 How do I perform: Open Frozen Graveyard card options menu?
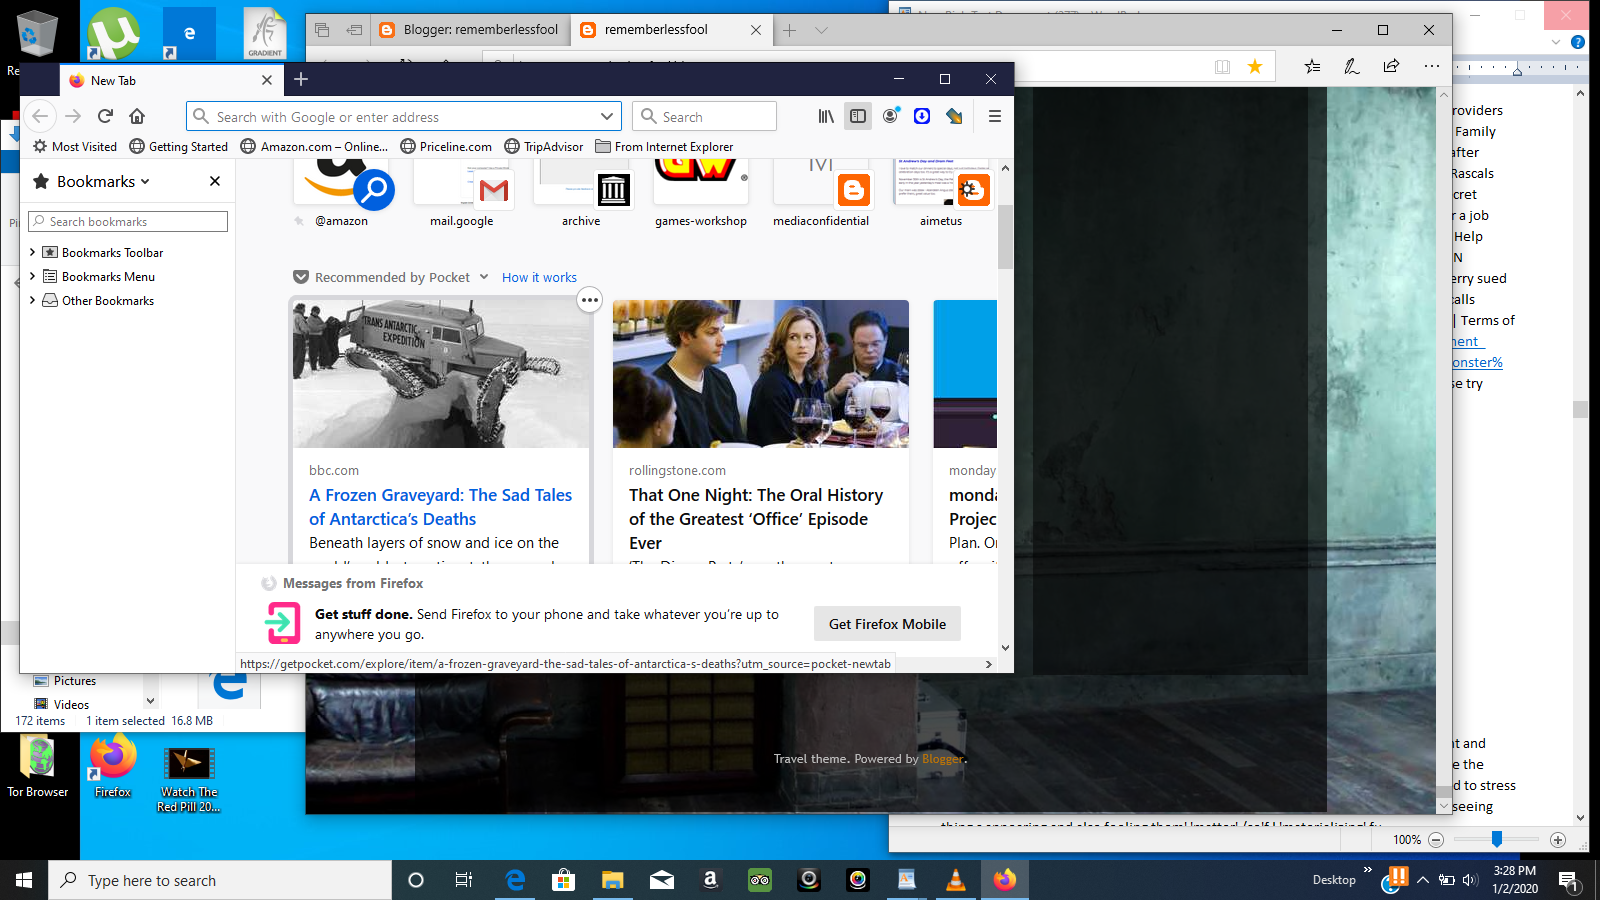590,300
